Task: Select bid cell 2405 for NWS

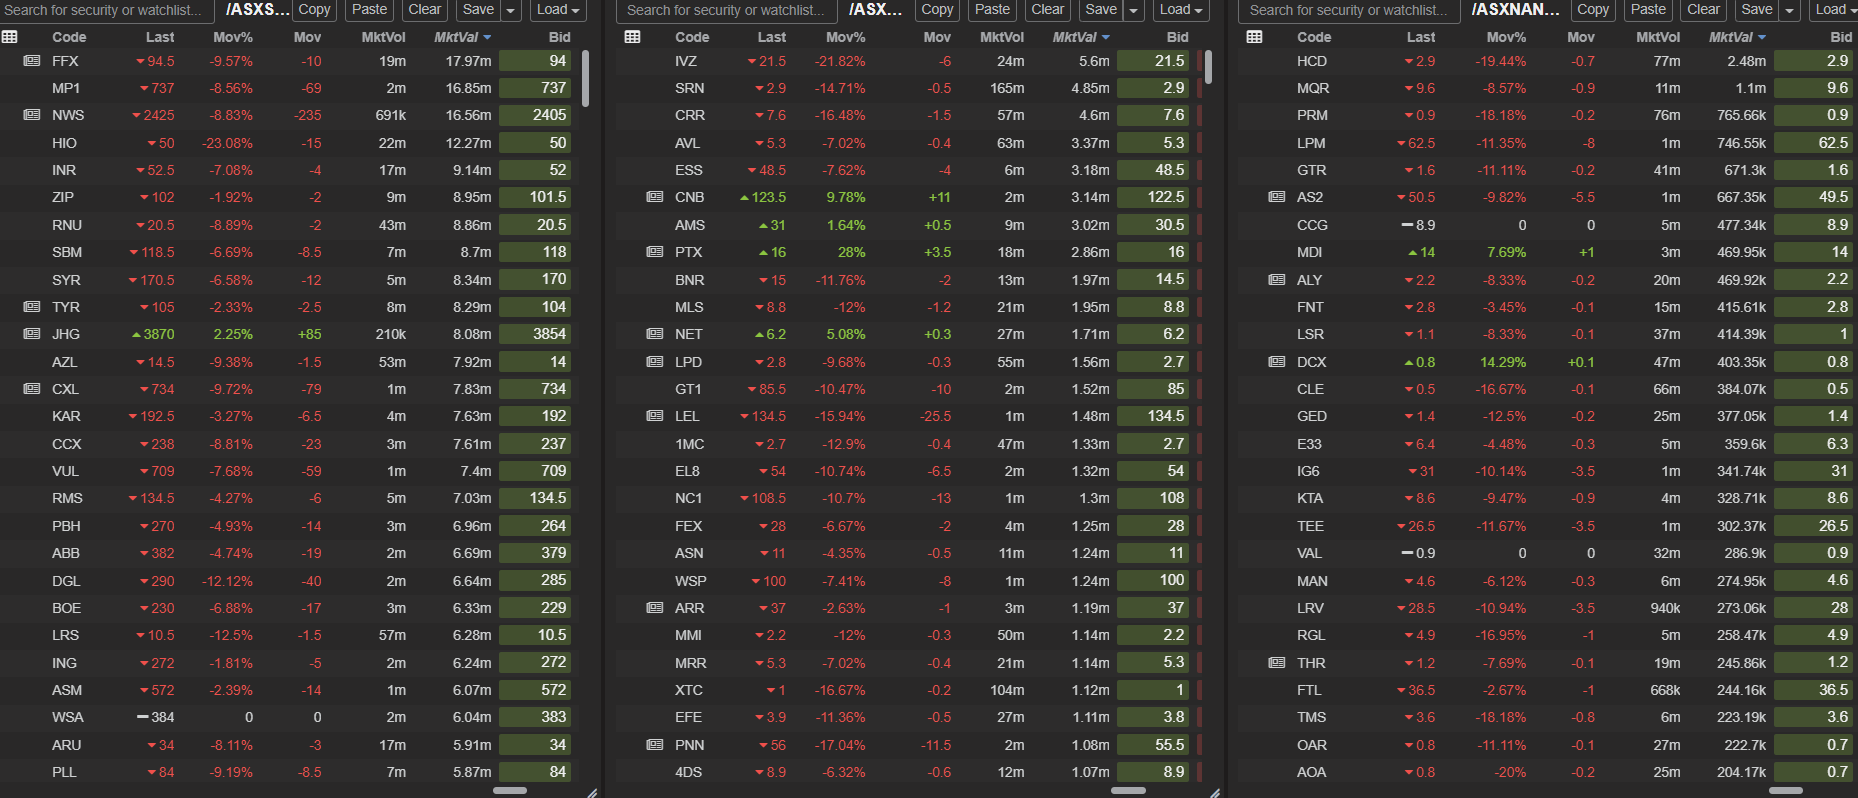Action: [x=535, y=115]
